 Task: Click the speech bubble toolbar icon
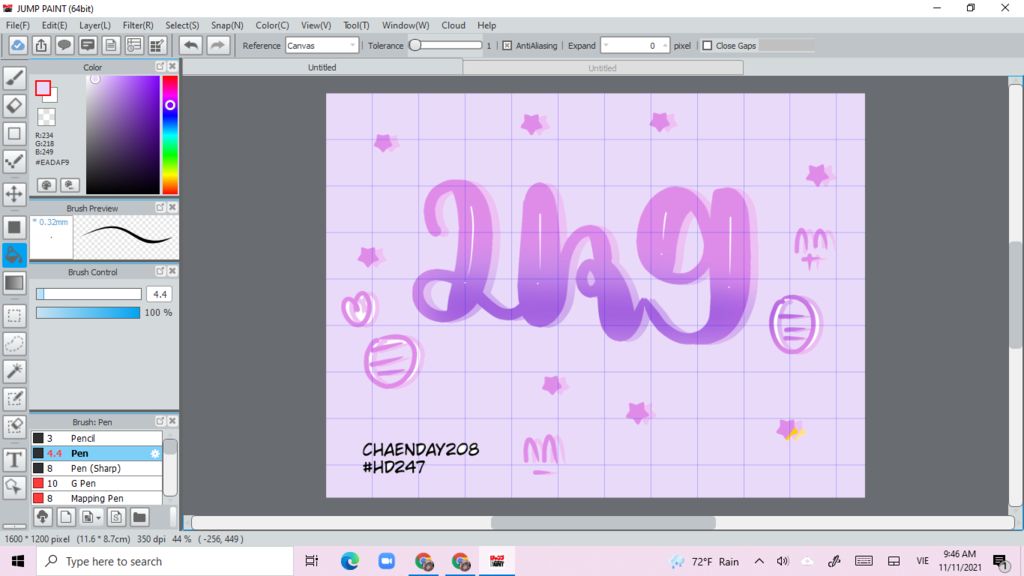pos(64,45)
